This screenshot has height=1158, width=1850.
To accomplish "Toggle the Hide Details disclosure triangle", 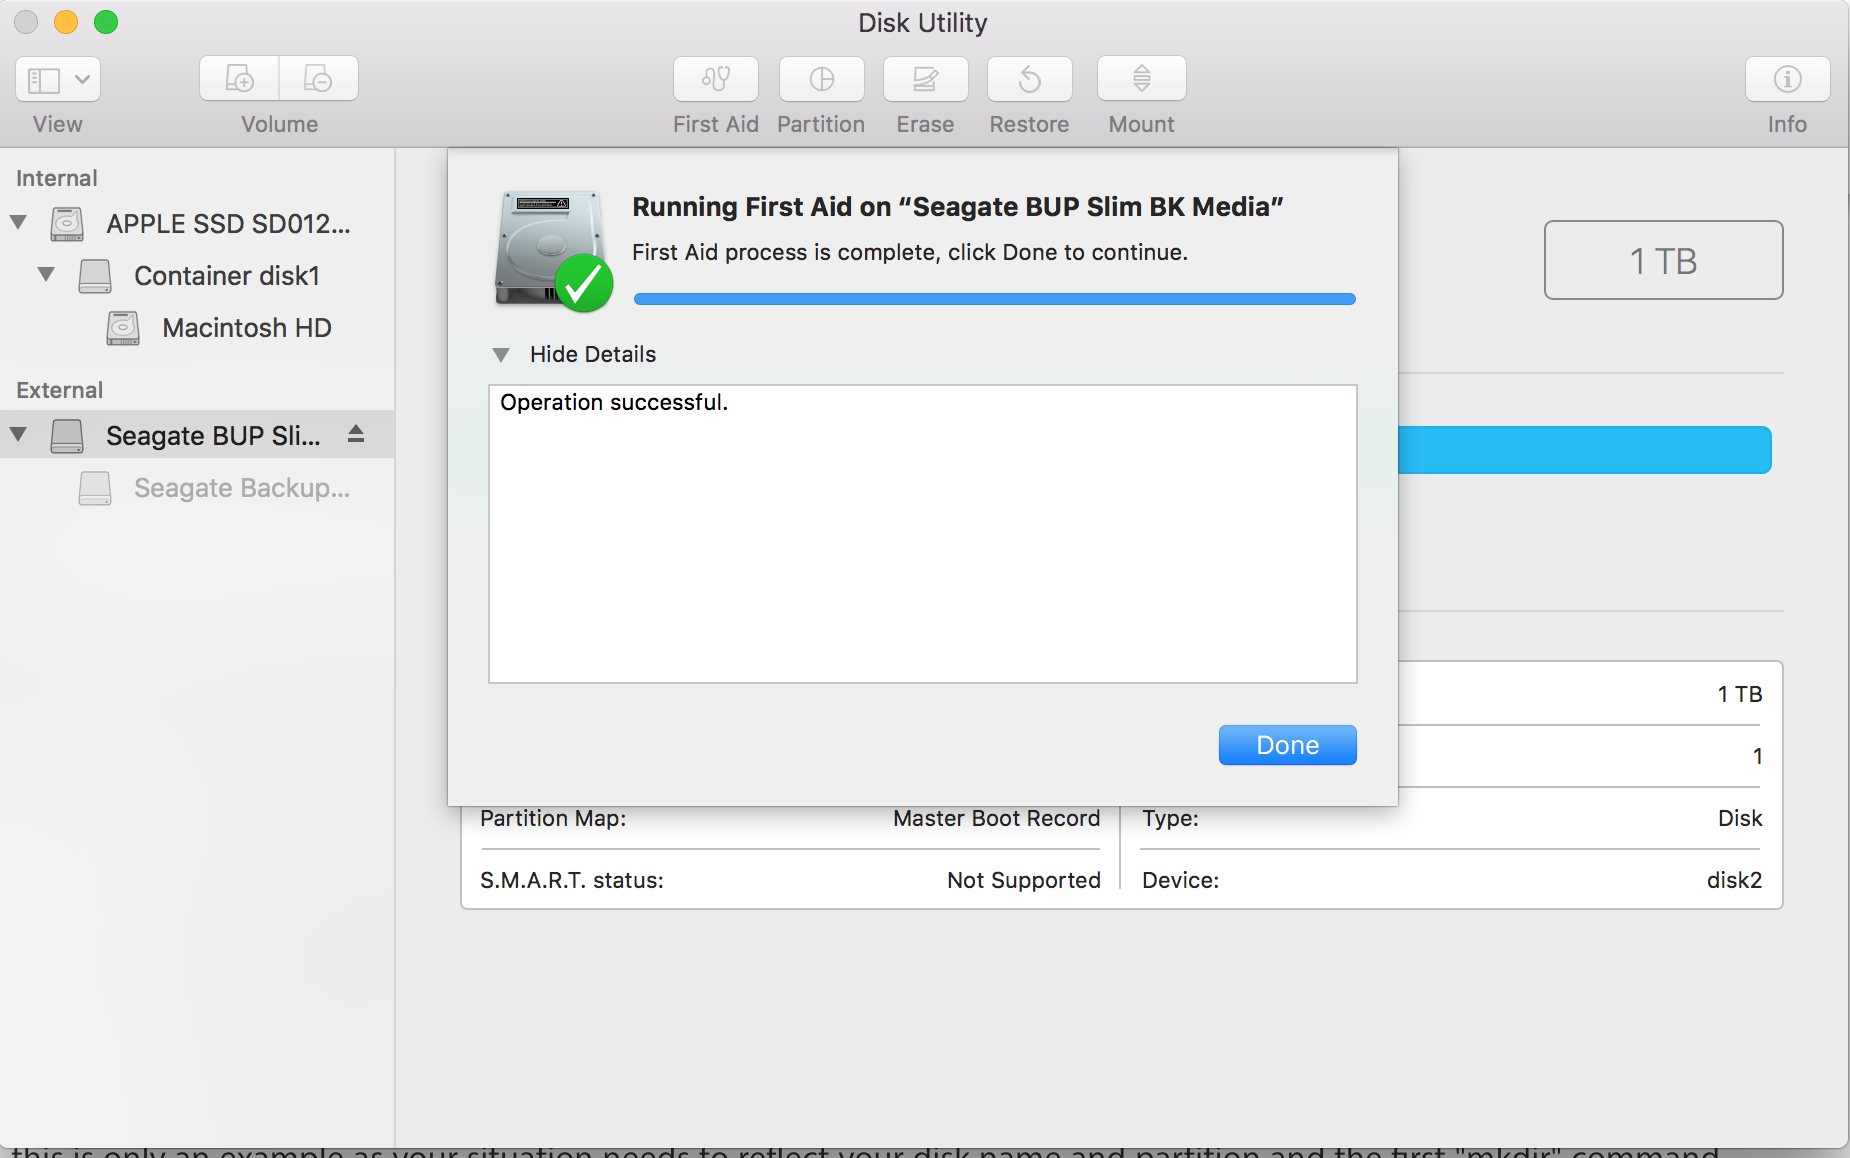I will [x=501, y=354].
